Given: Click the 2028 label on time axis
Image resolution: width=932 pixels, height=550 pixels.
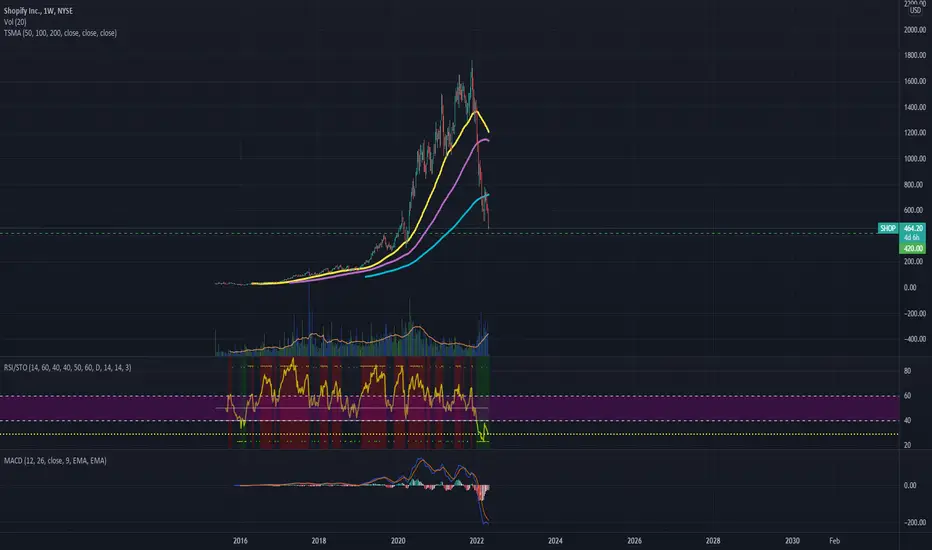Looking at the screenshot, I should pos(713,541).
